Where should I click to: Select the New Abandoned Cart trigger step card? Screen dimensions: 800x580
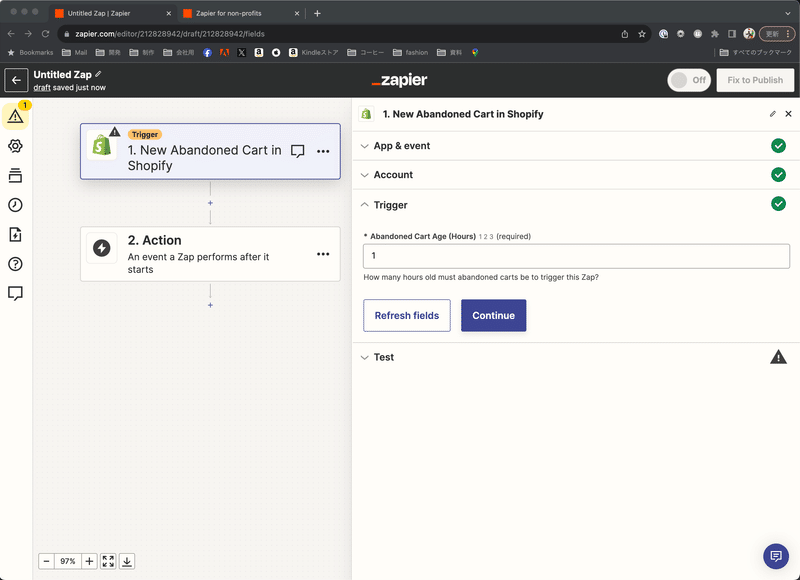point(210,151)
